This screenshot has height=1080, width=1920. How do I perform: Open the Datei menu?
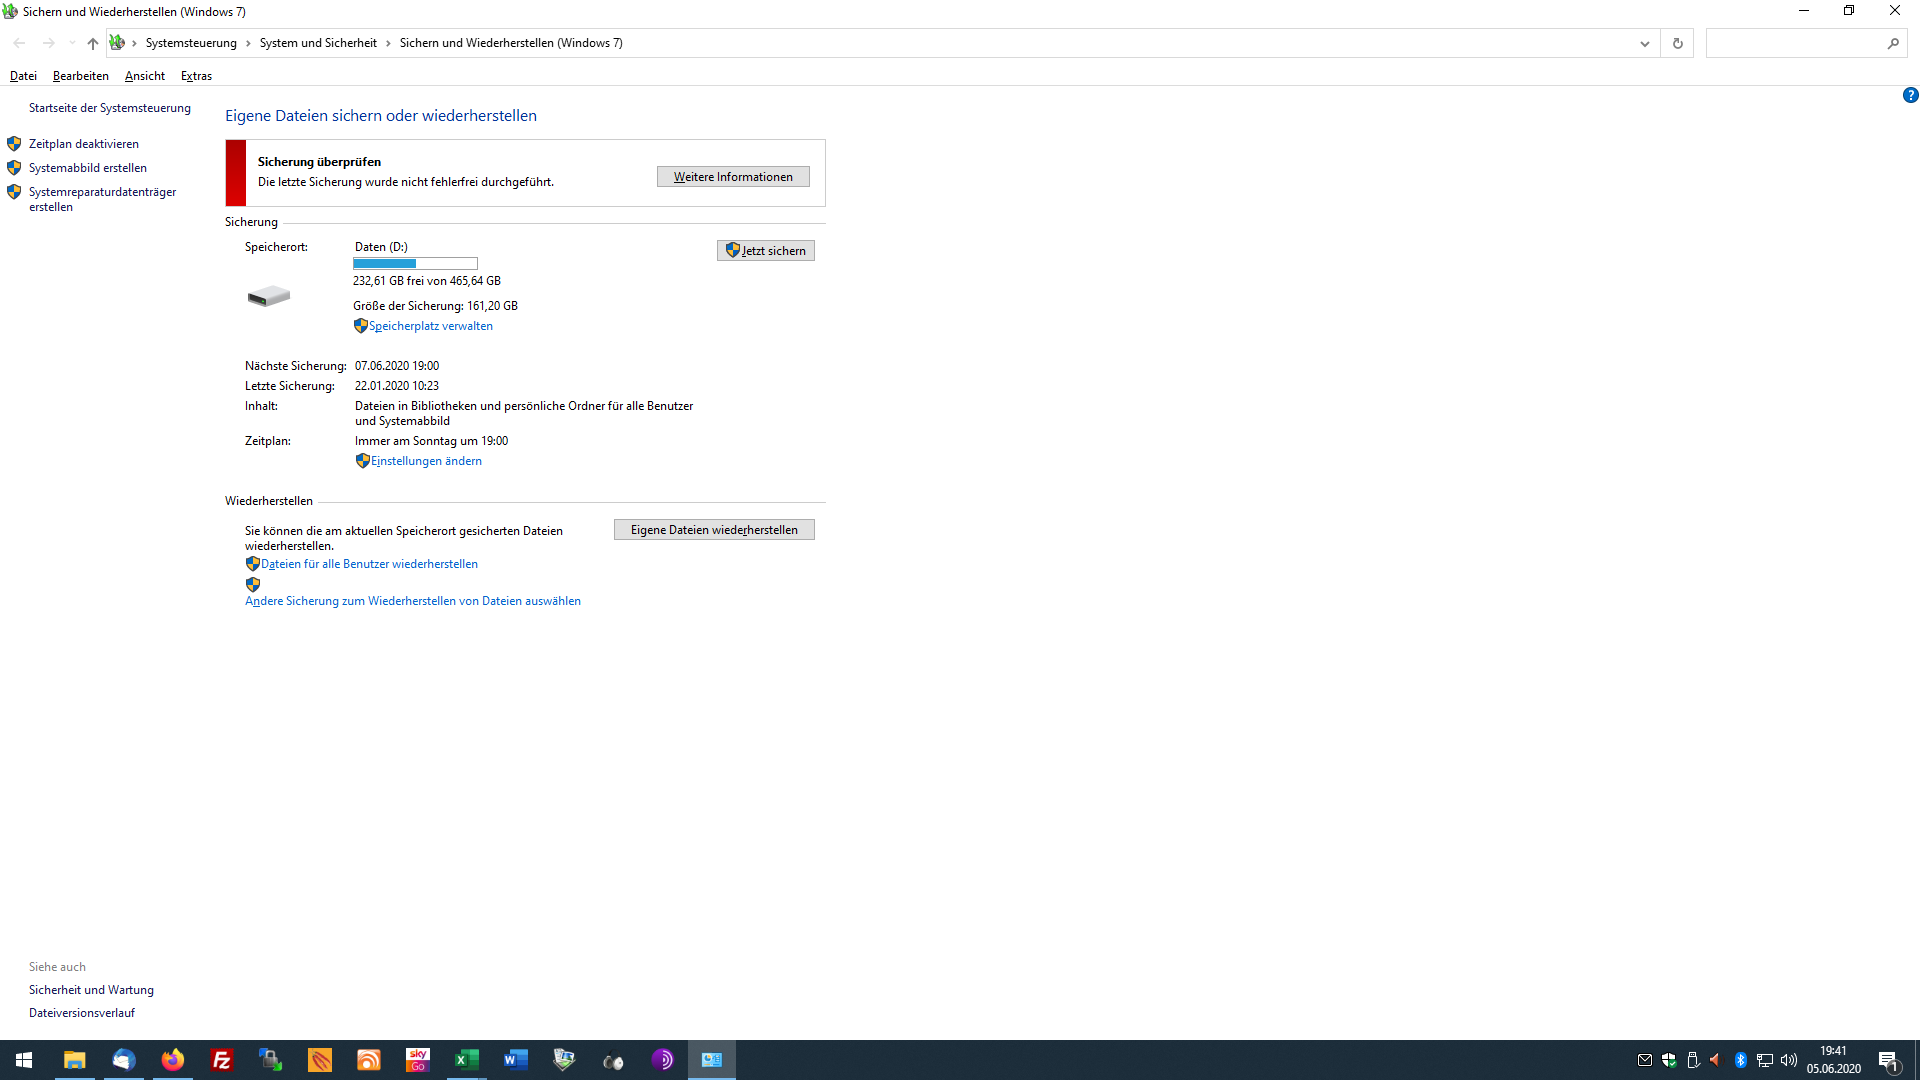pos(23,76)
